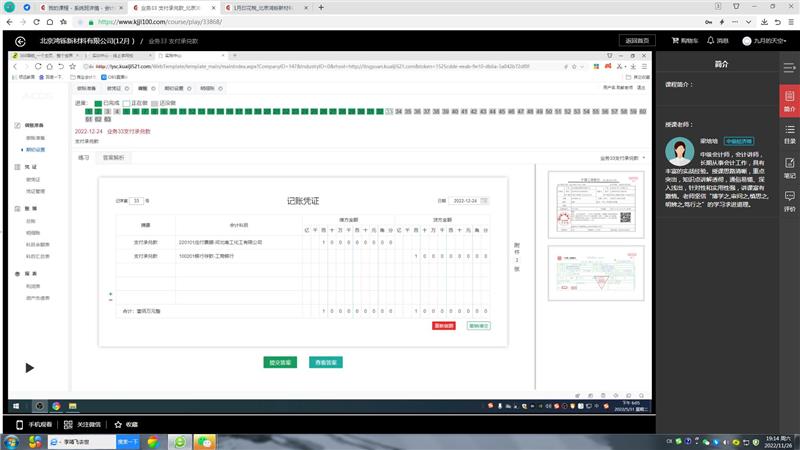Open the top invoice attachment thumbnail

[590, 203]
